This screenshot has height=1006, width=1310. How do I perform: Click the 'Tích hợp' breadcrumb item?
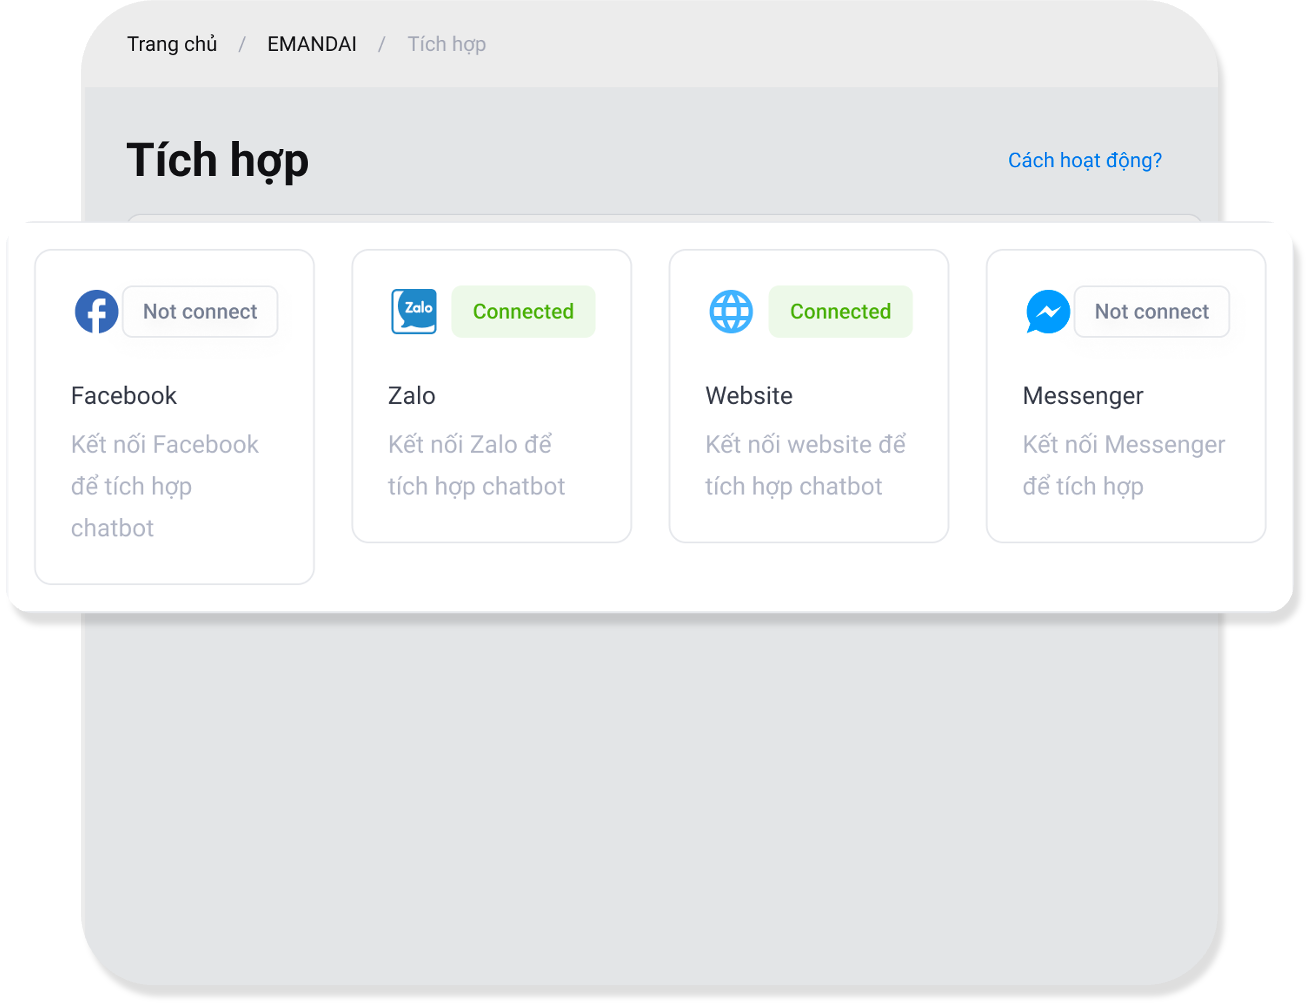(446, 44)
